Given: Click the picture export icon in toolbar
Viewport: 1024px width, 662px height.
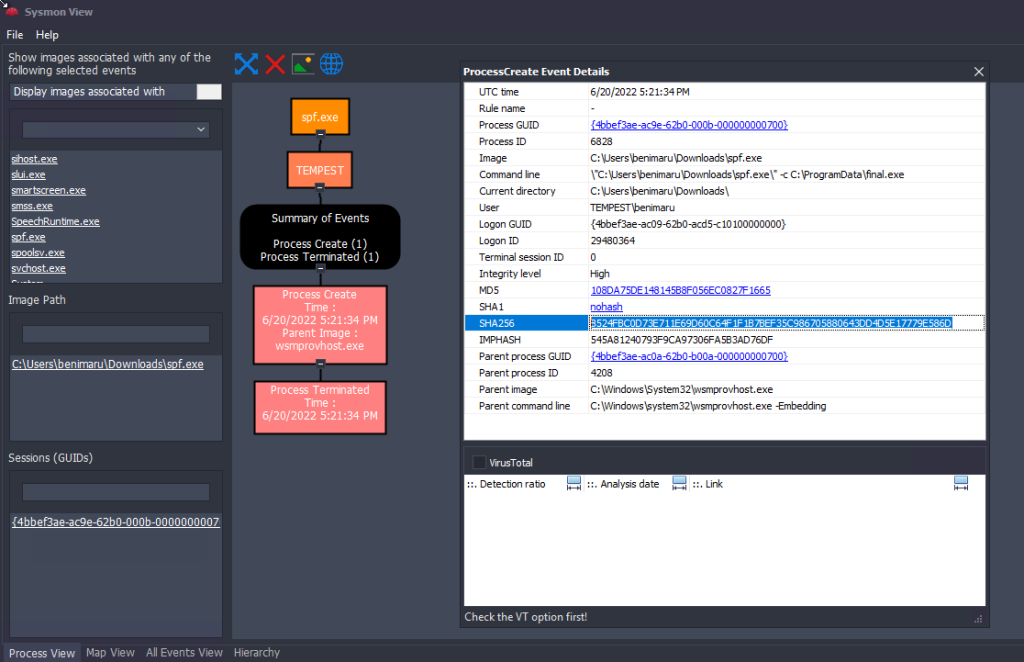Looking at the screenshot, I should point(303,64).
